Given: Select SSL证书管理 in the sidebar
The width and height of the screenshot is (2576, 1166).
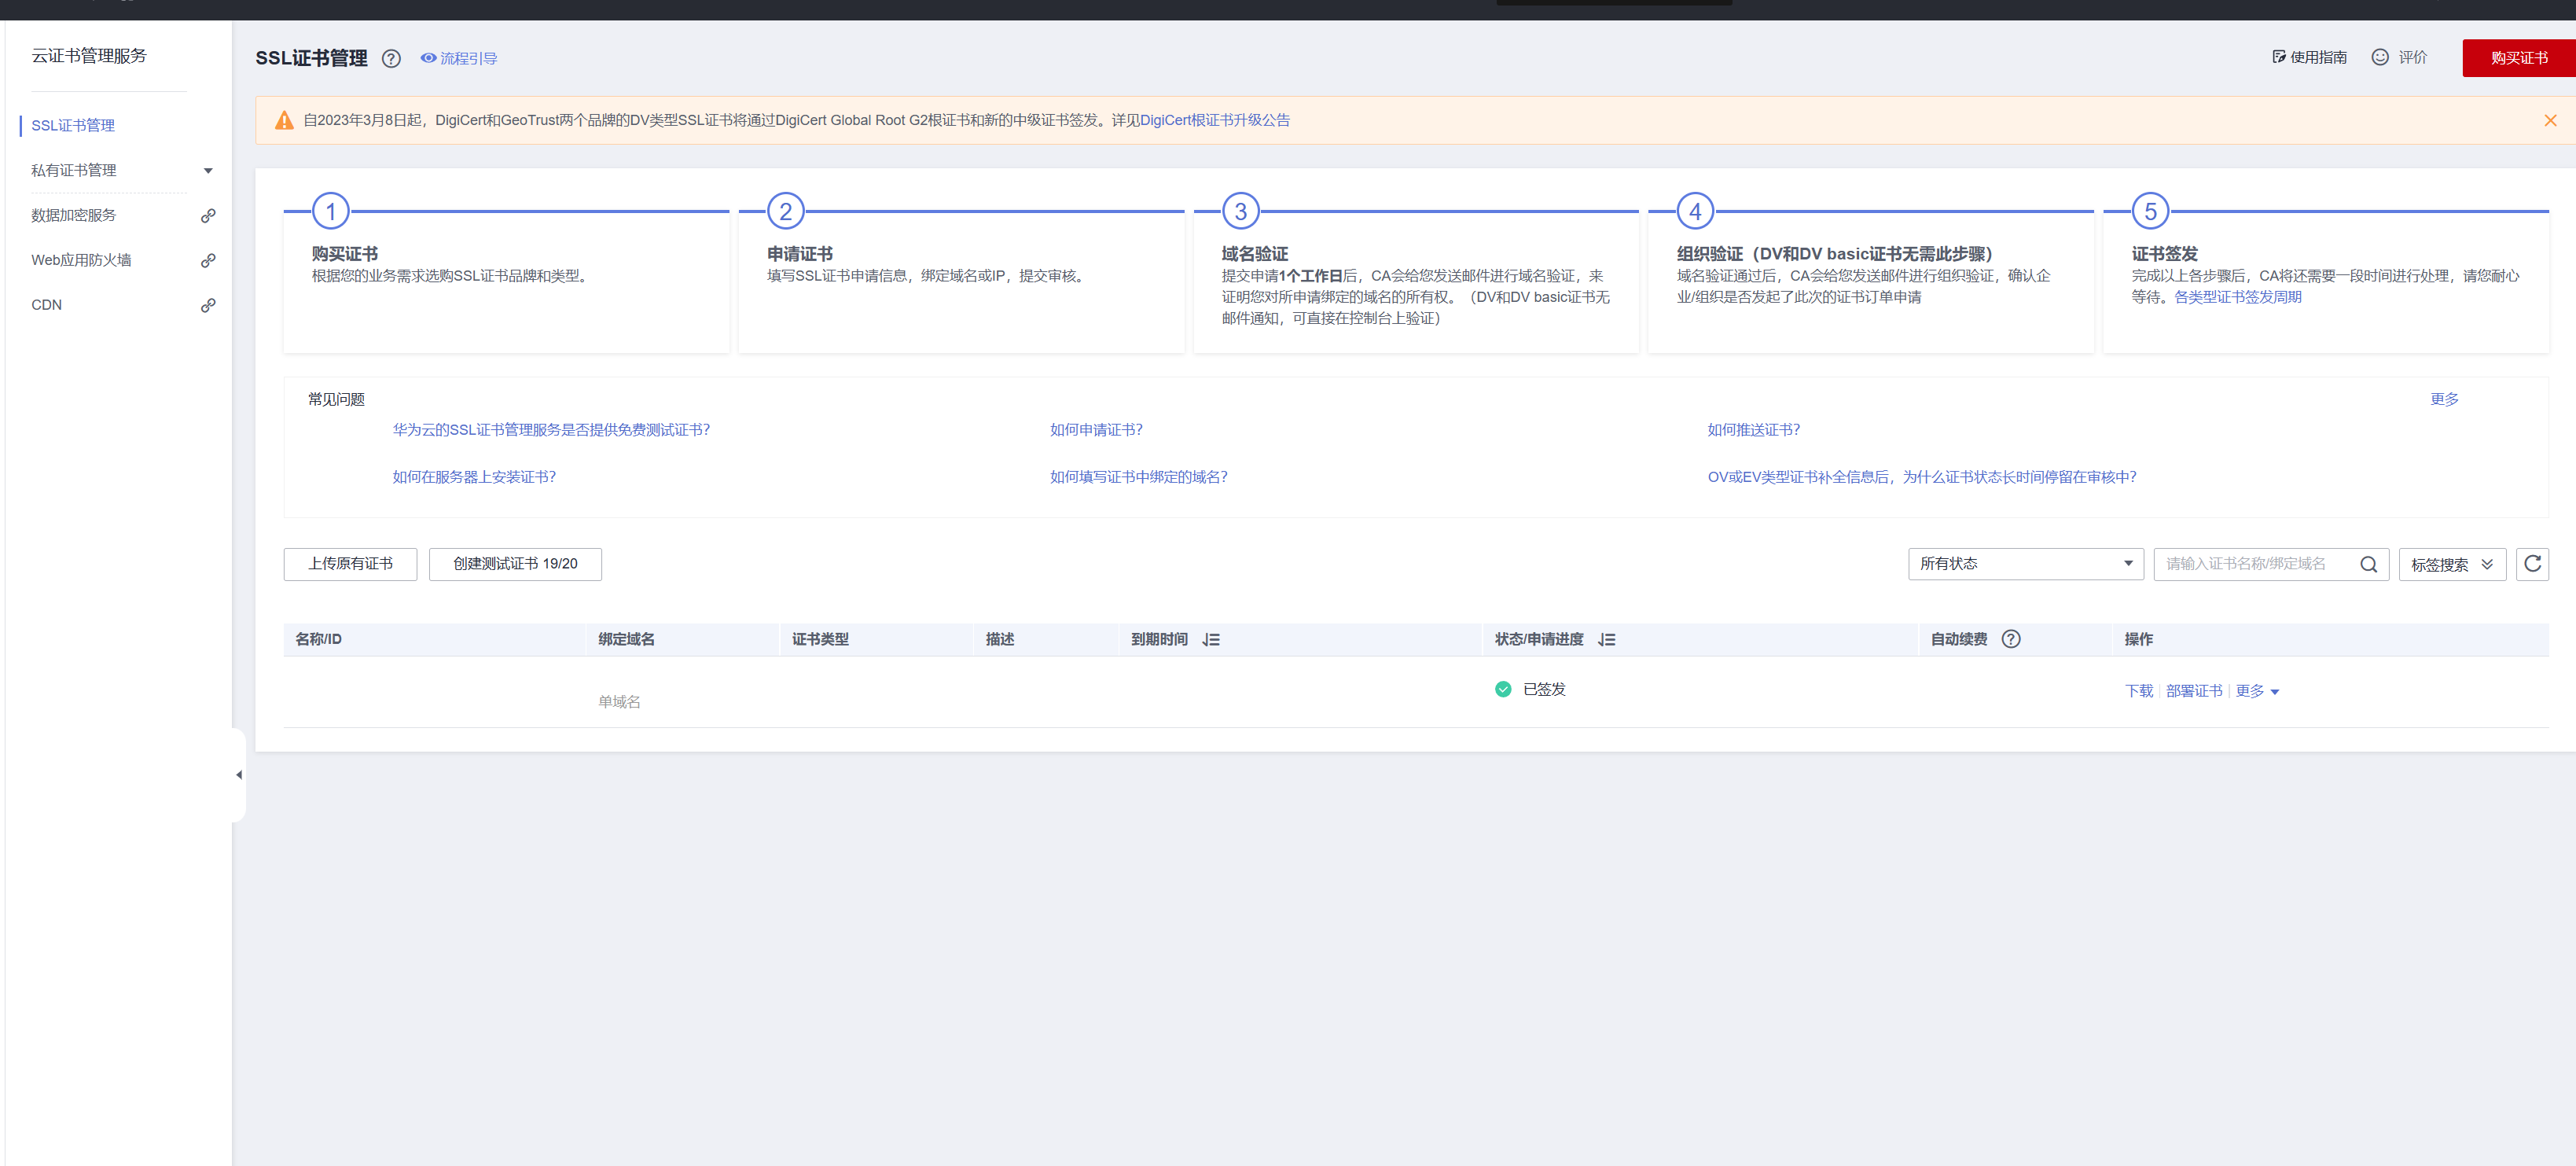Looking at the screenshot, I should (x=73, y=126).
